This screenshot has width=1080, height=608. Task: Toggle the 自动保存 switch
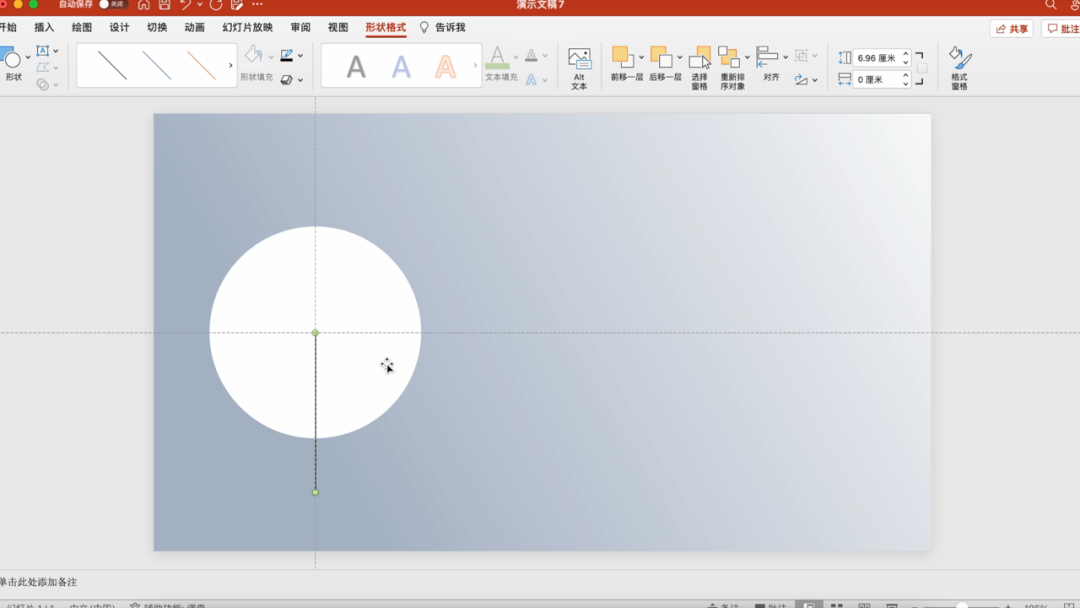pos(112,4)
